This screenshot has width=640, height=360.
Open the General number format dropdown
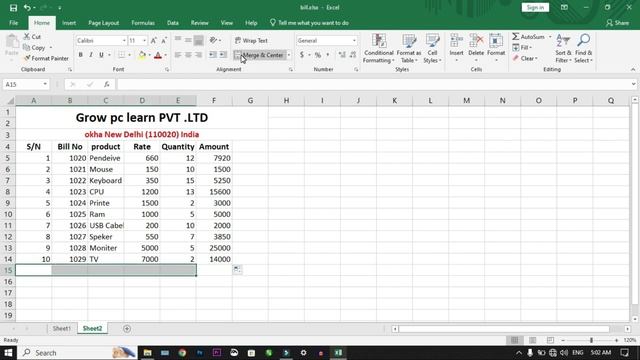click(354, 41)
